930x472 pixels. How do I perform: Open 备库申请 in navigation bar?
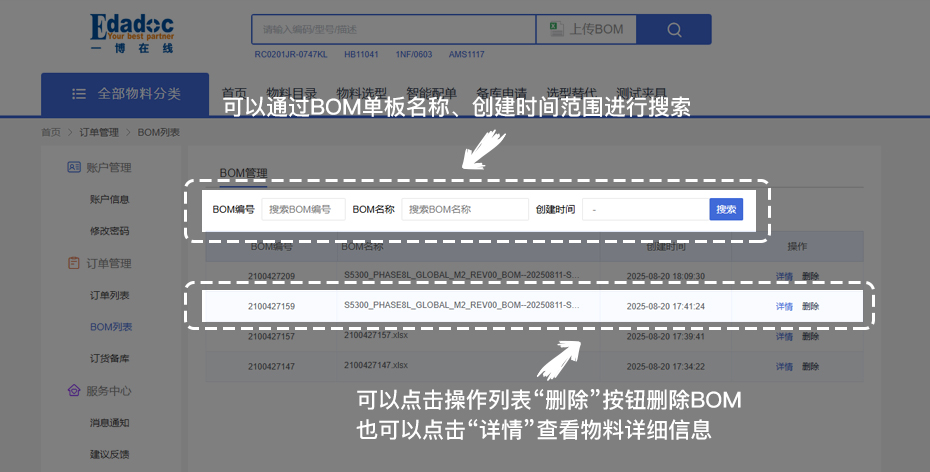pos(501,93)
